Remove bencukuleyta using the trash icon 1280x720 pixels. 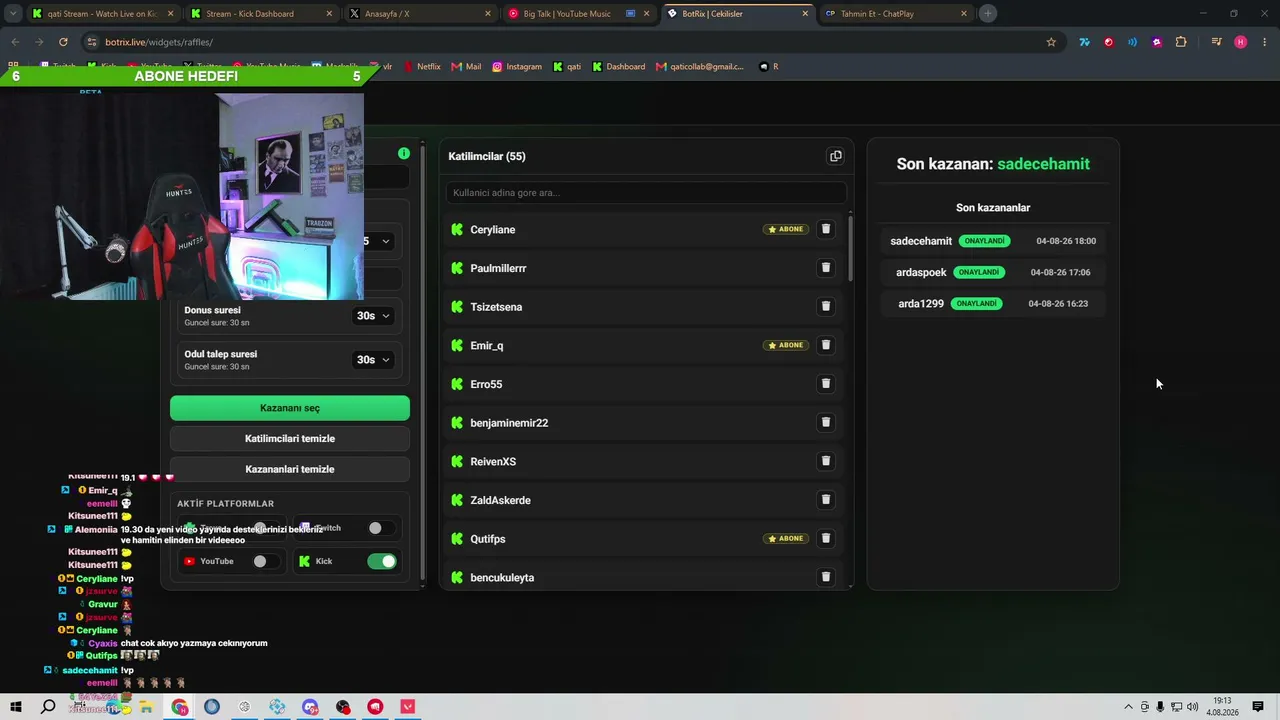coord(826,577)
